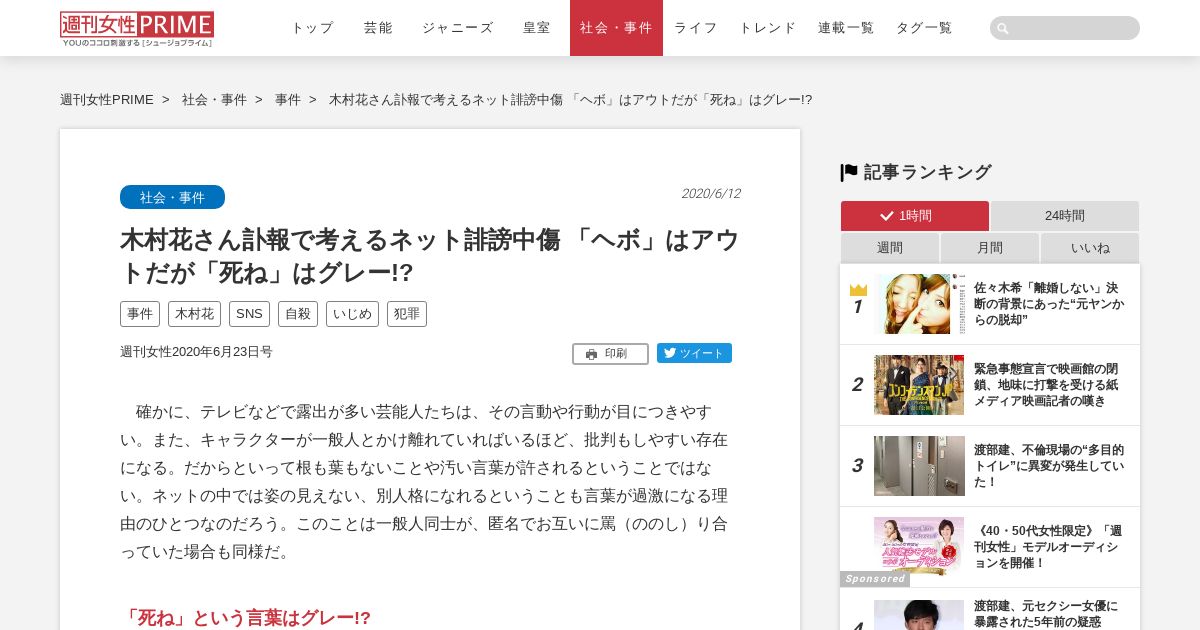Click 社会・事件 breadcrumb link
Image resolution: width=1200 pixels, height=630 pixels.
[214, 100]
